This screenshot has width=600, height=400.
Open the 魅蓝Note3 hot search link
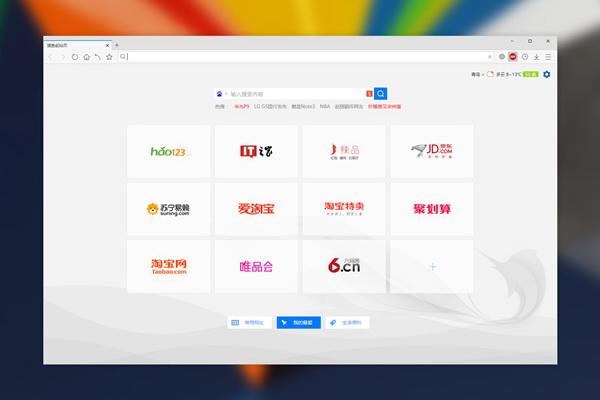(303, 106)
